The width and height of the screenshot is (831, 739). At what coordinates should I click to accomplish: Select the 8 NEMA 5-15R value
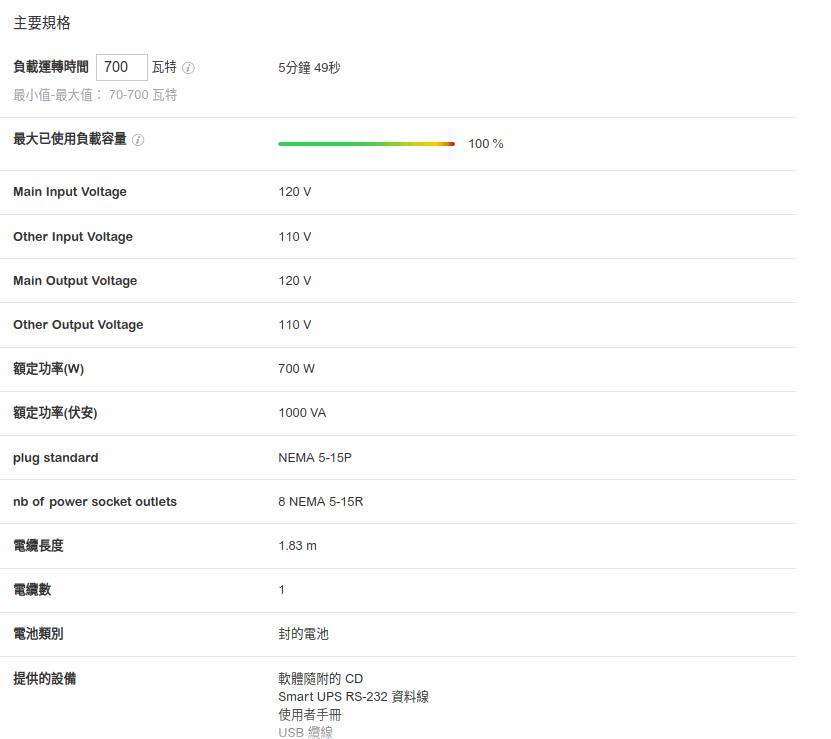tap(321, 502)
